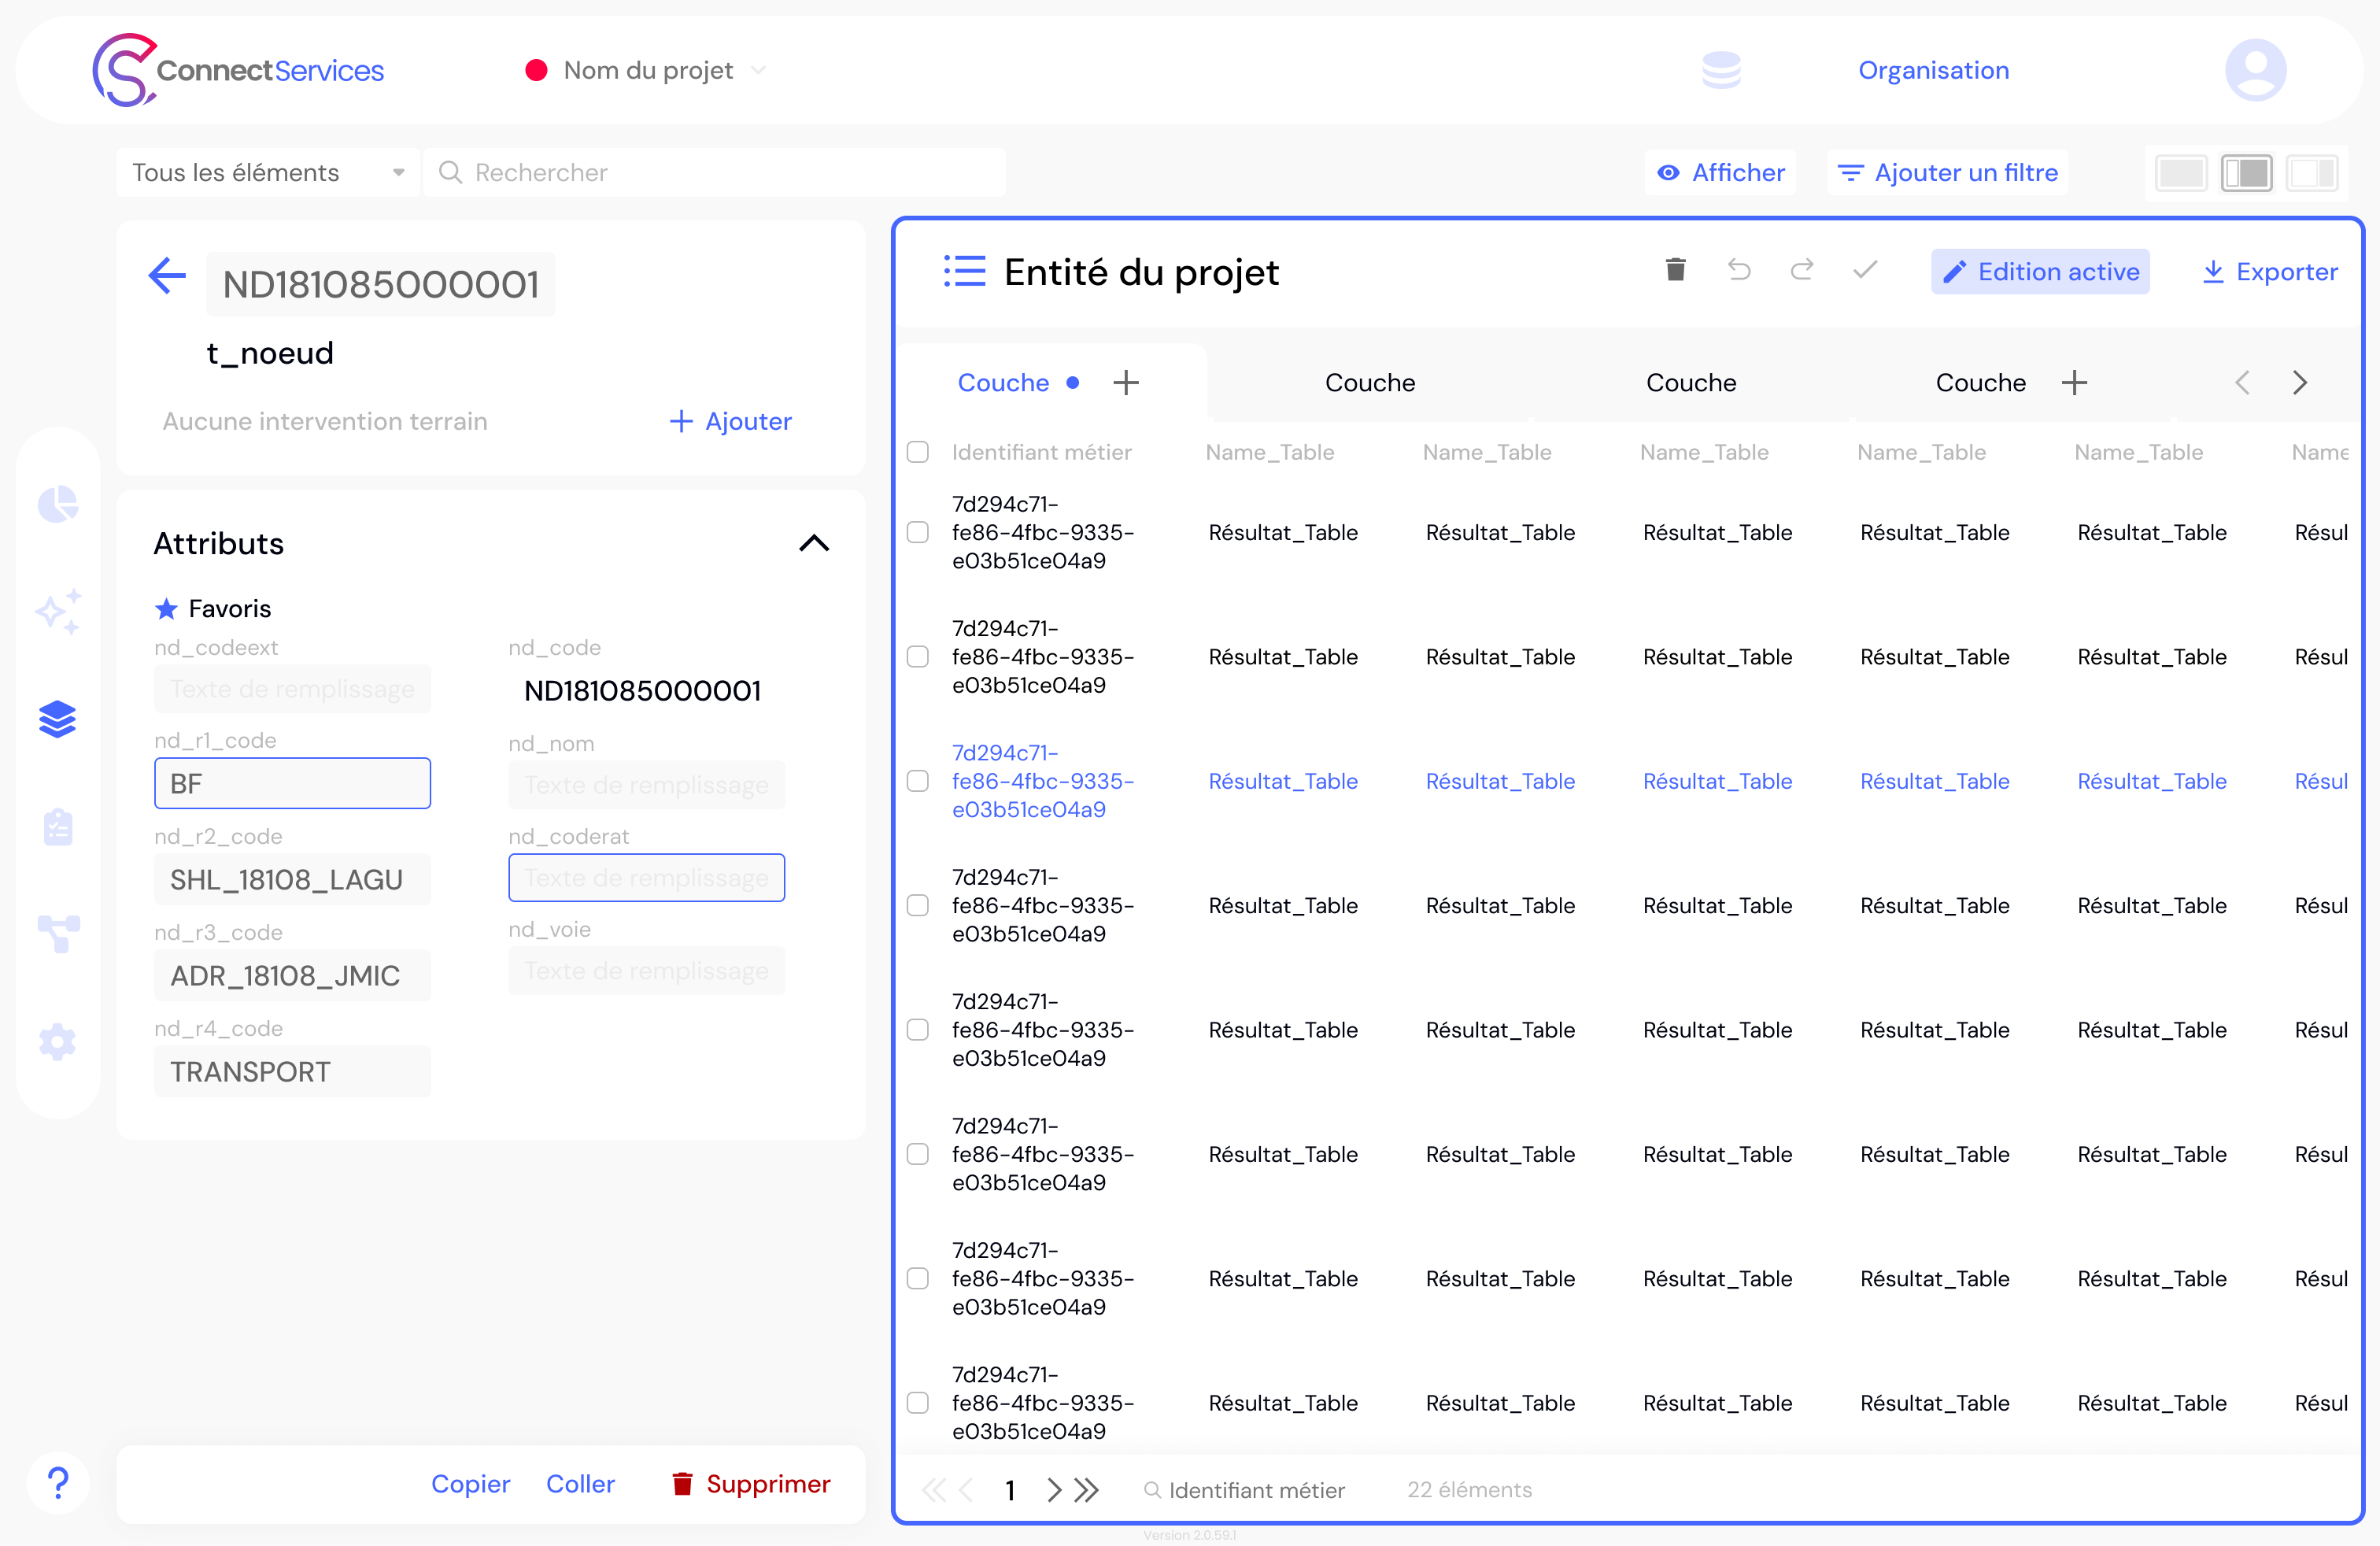This screenshot has width=2380, height=1546.
Task: Collapse the Attributs section chevron
Action: coord(814,543)
